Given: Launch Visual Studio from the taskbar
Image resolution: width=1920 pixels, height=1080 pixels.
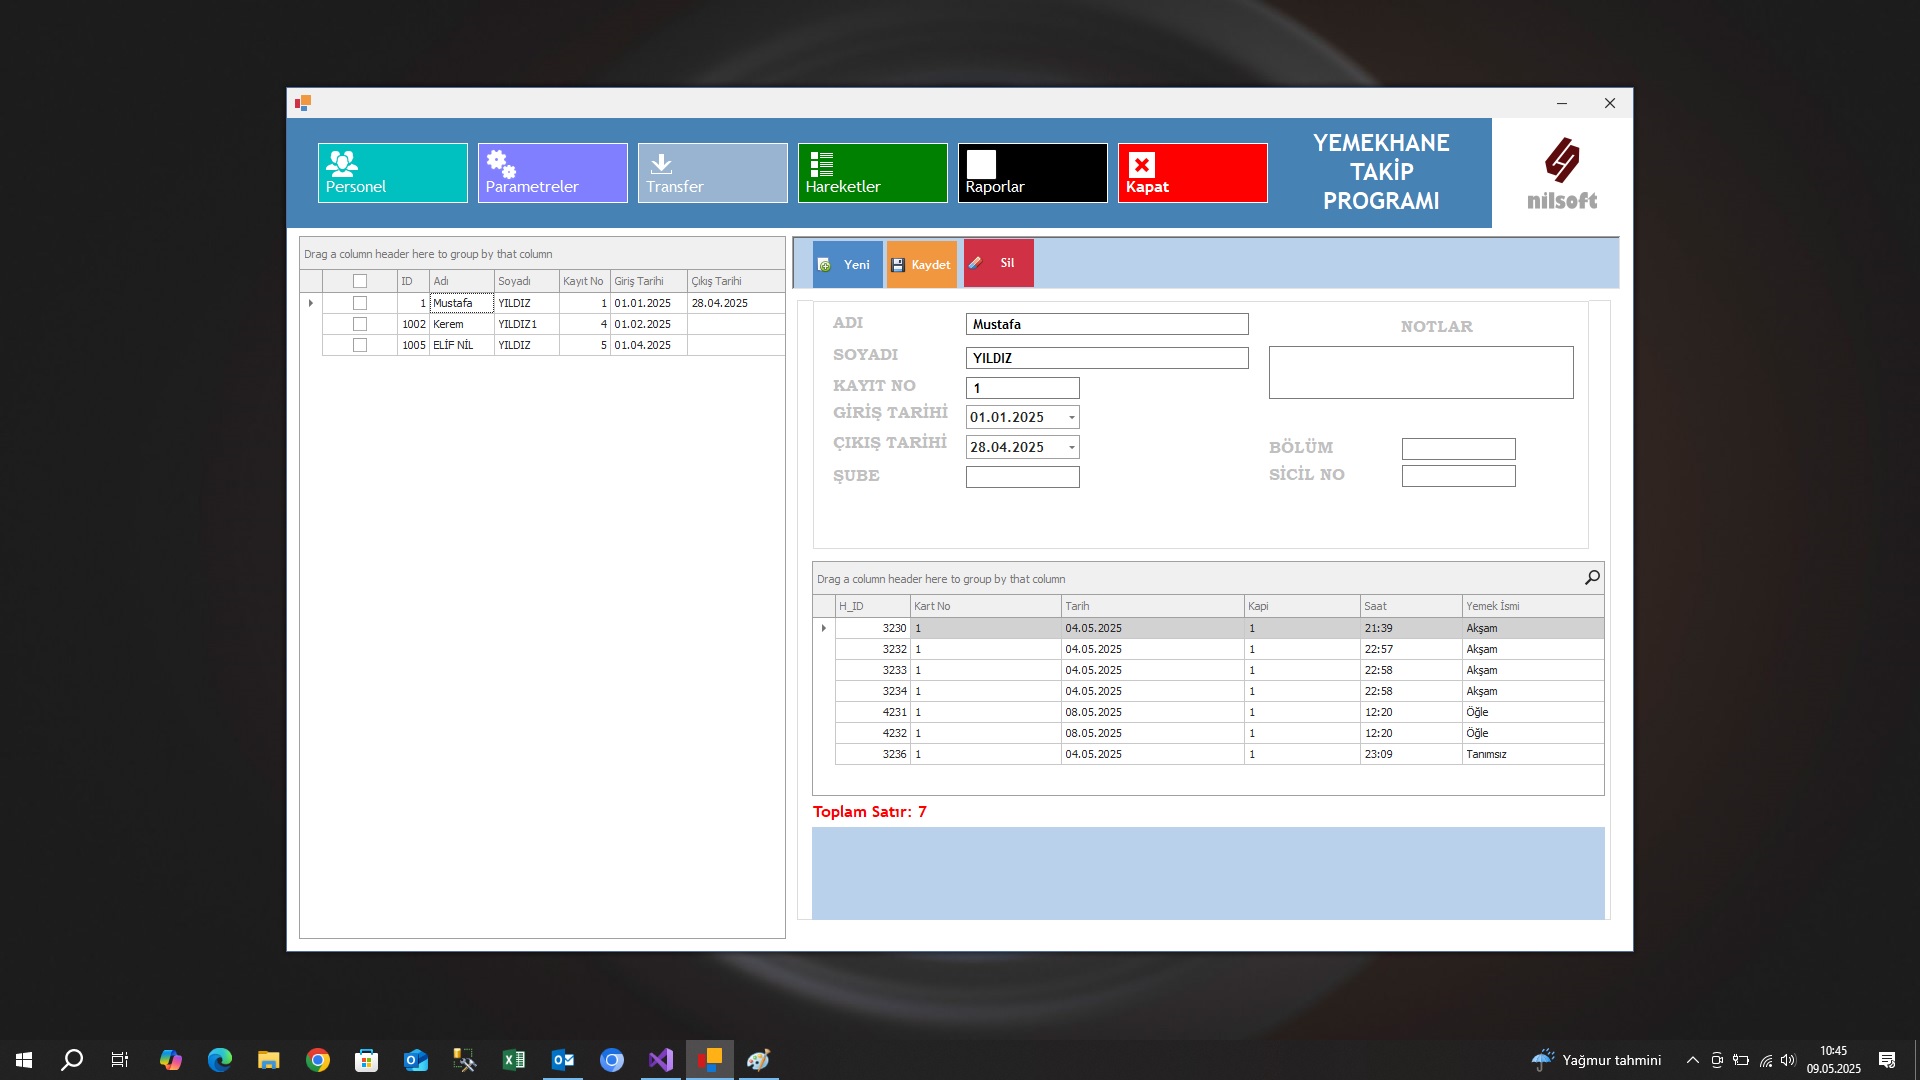Looking at the screenshot, I should 661,1060.
